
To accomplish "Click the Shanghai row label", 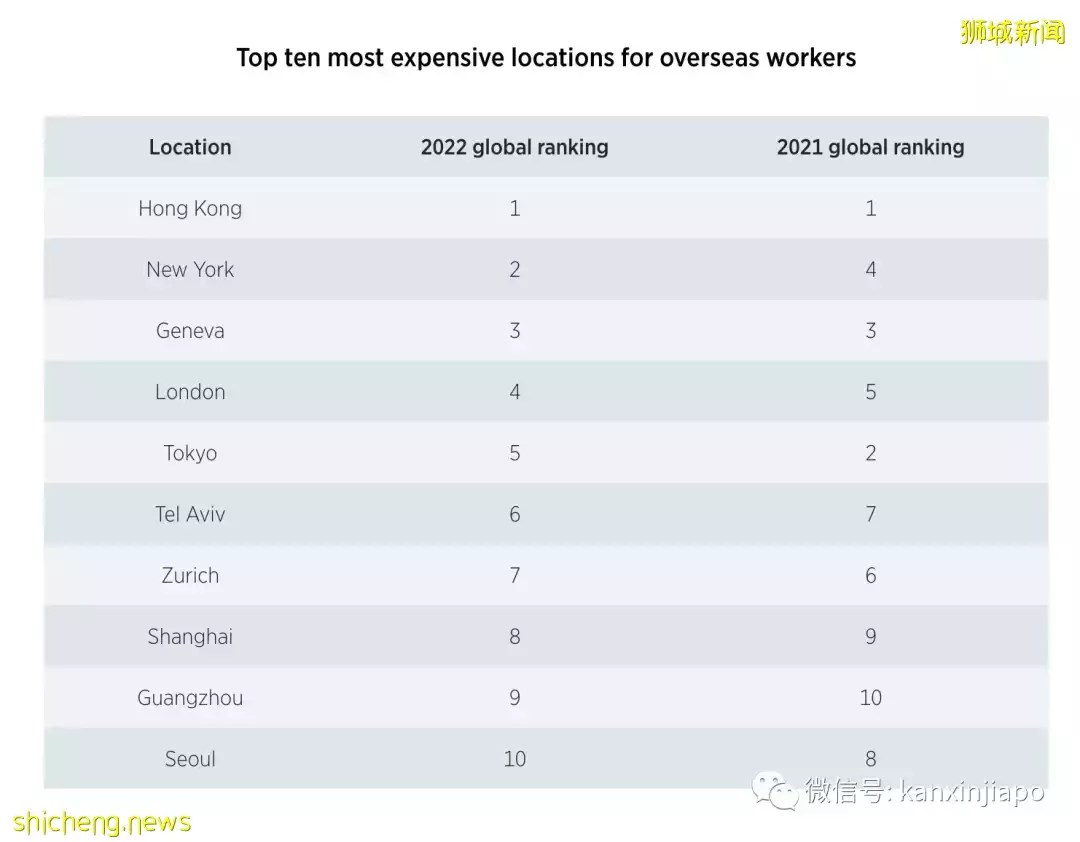I will click(x=190, y=636).
